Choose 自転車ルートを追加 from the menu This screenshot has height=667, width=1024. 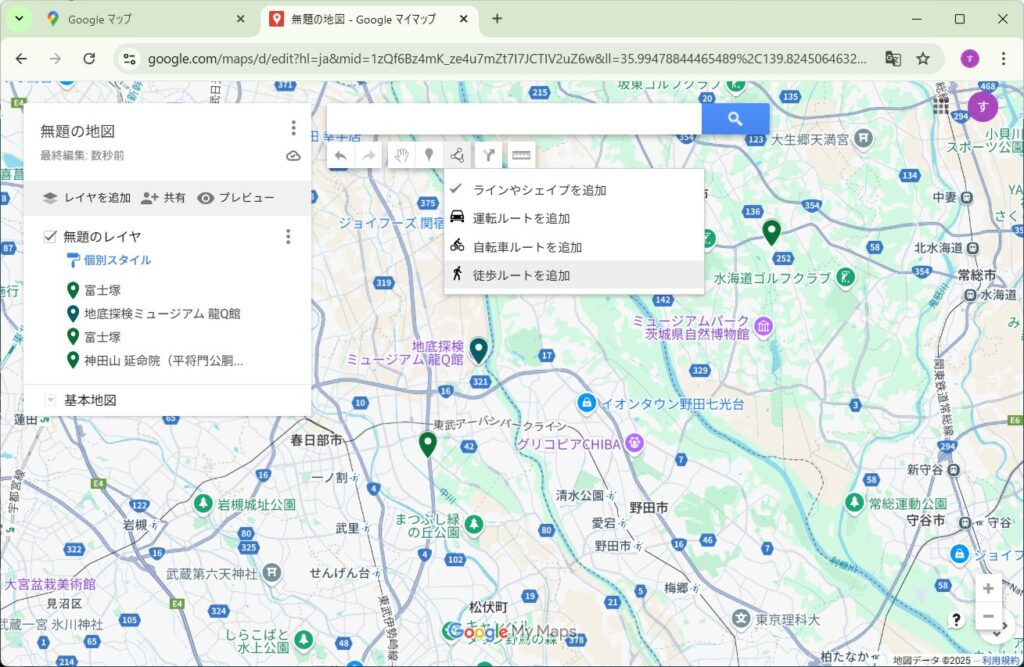(575, 247)
